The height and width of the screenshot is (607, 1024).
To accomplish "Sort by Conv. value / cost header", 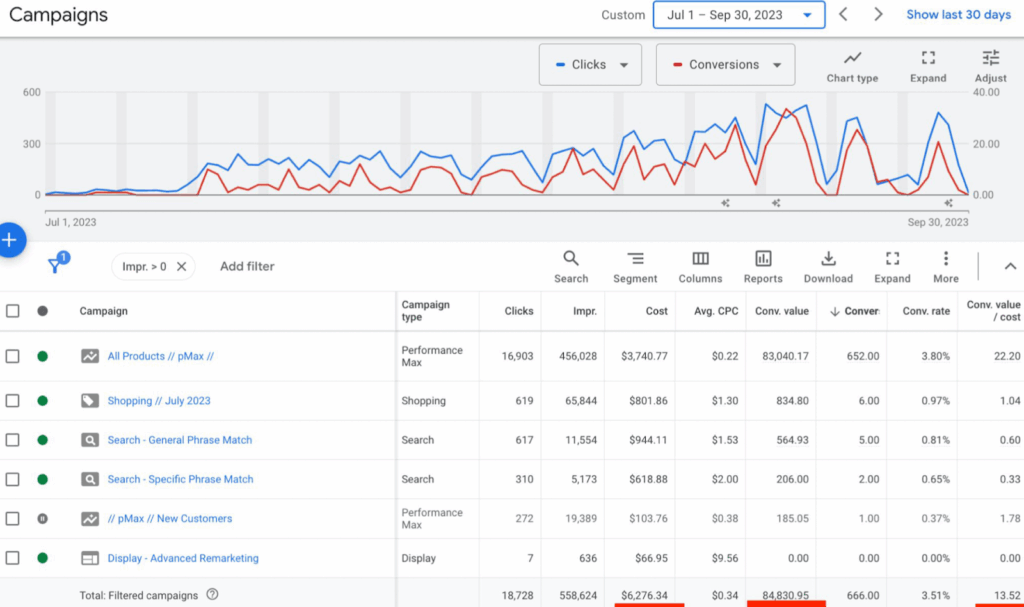I will [x=993, y=311].
